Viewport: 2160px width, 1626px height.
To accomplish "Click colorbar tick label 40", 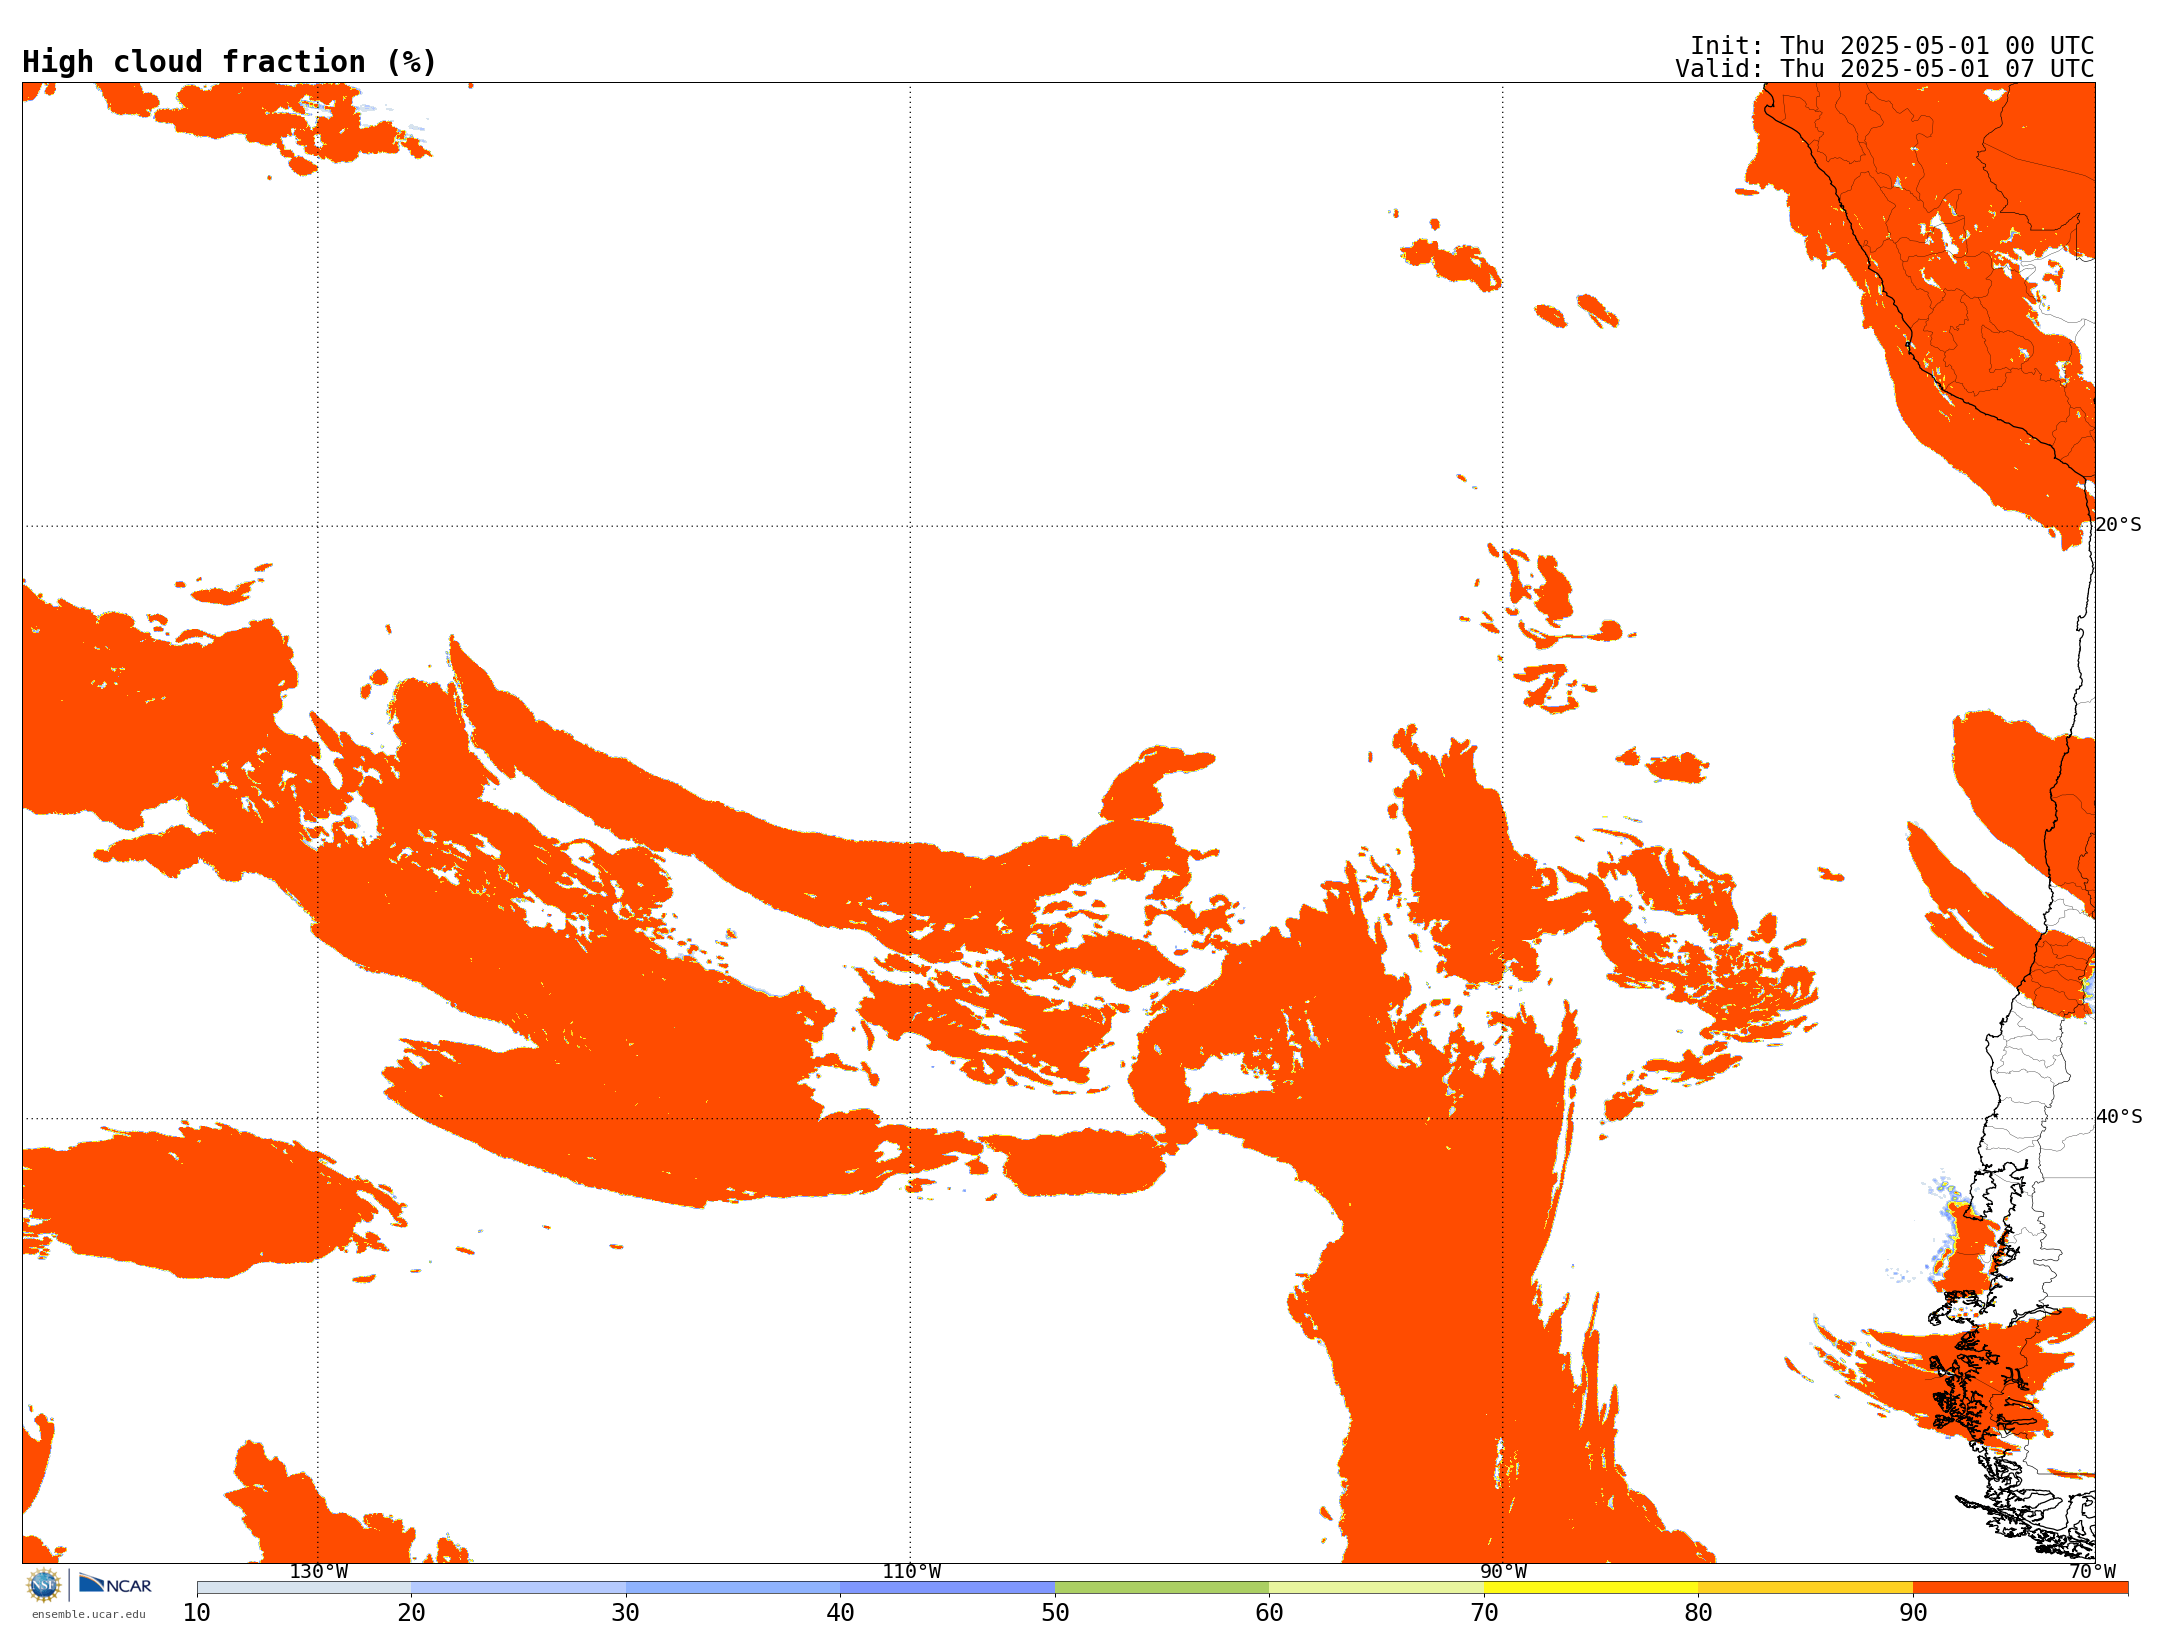I will tap(840, 1613).
